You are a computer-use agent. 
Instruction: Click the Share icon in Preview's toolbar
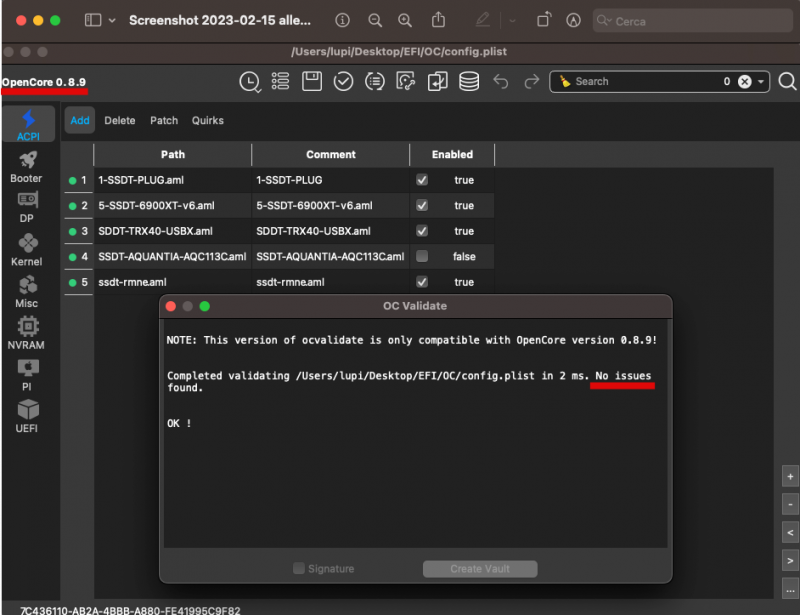pyautogui.click(x=439, y=20)
